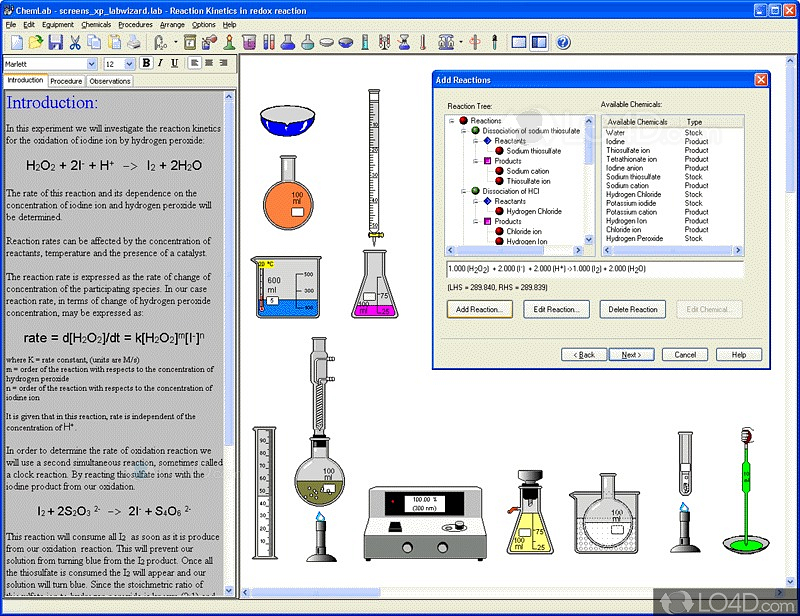
Task: Open the font size dropdown
Action: [x=129, y=62]
